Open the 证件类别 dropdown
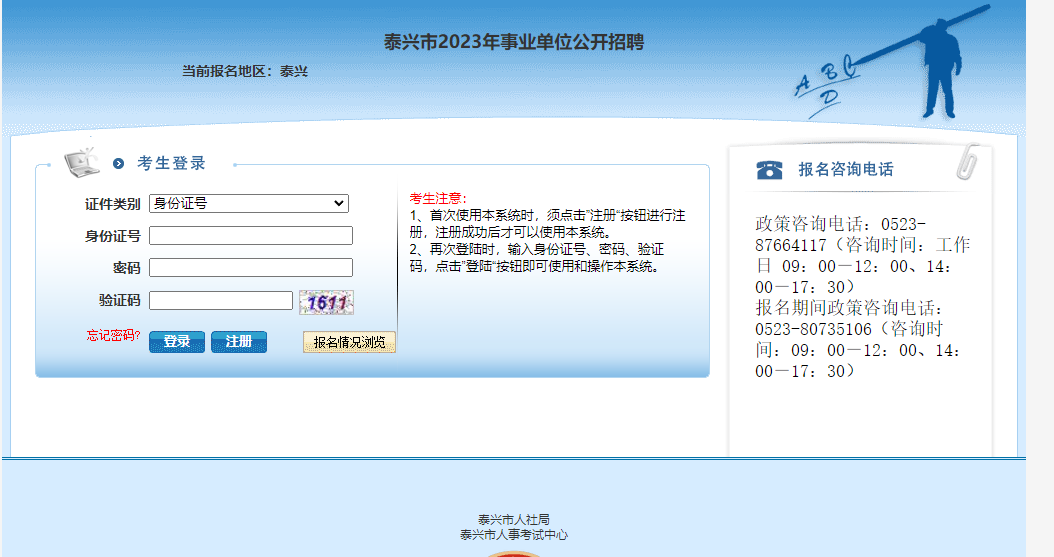The image size is (1054, 557). point(248,204)
